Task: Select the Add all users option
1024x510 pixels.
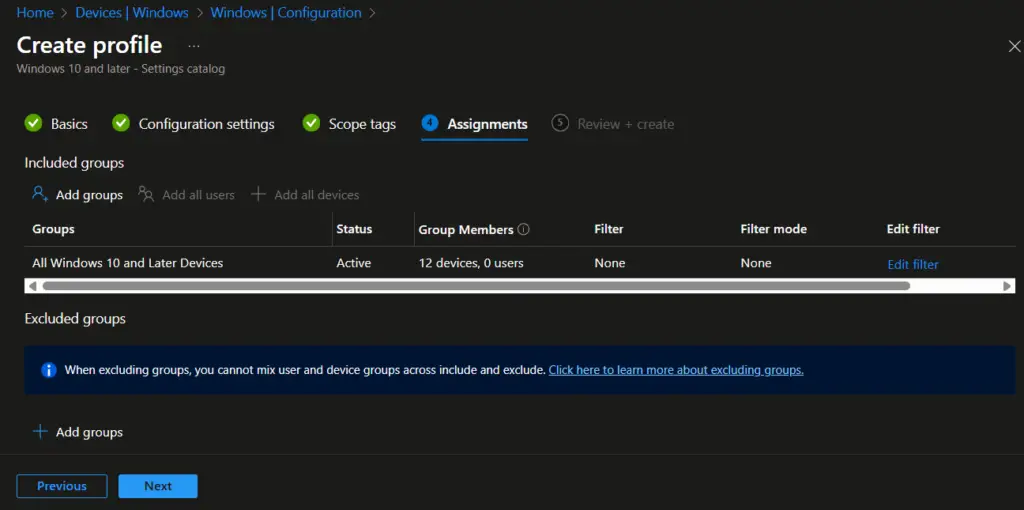Action: tap(187, 195)
